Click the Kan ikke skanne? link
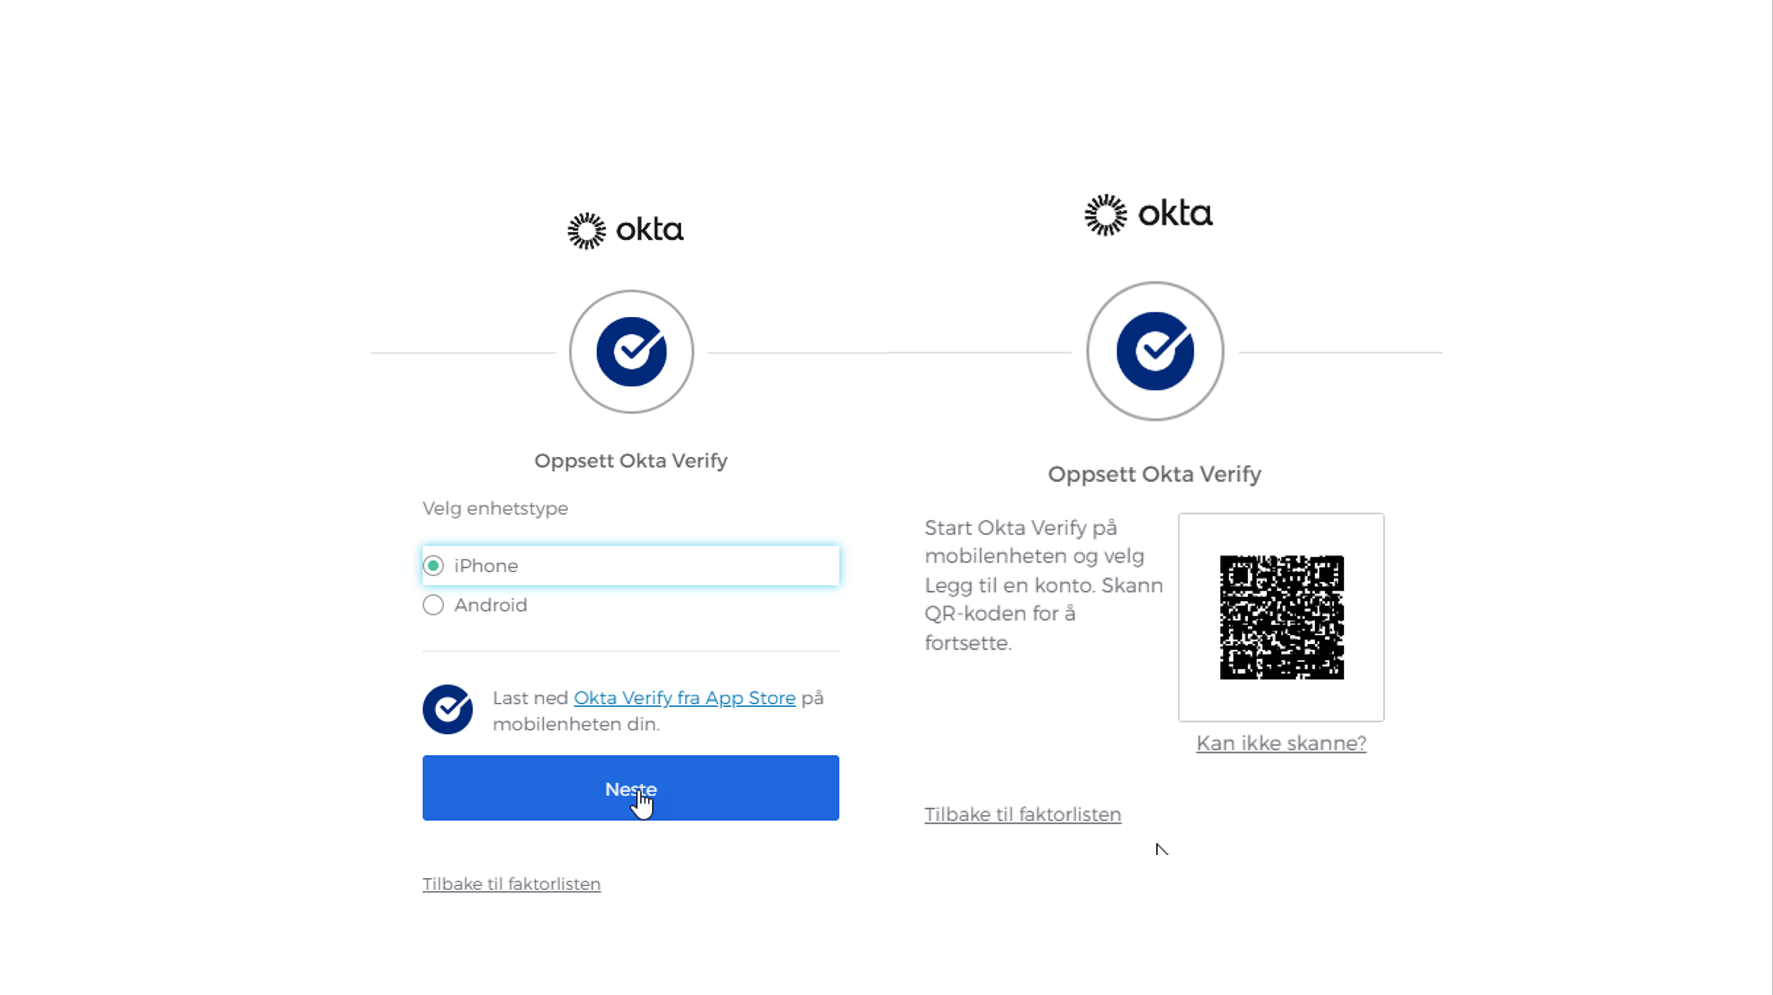 (x=1281, y=743)
